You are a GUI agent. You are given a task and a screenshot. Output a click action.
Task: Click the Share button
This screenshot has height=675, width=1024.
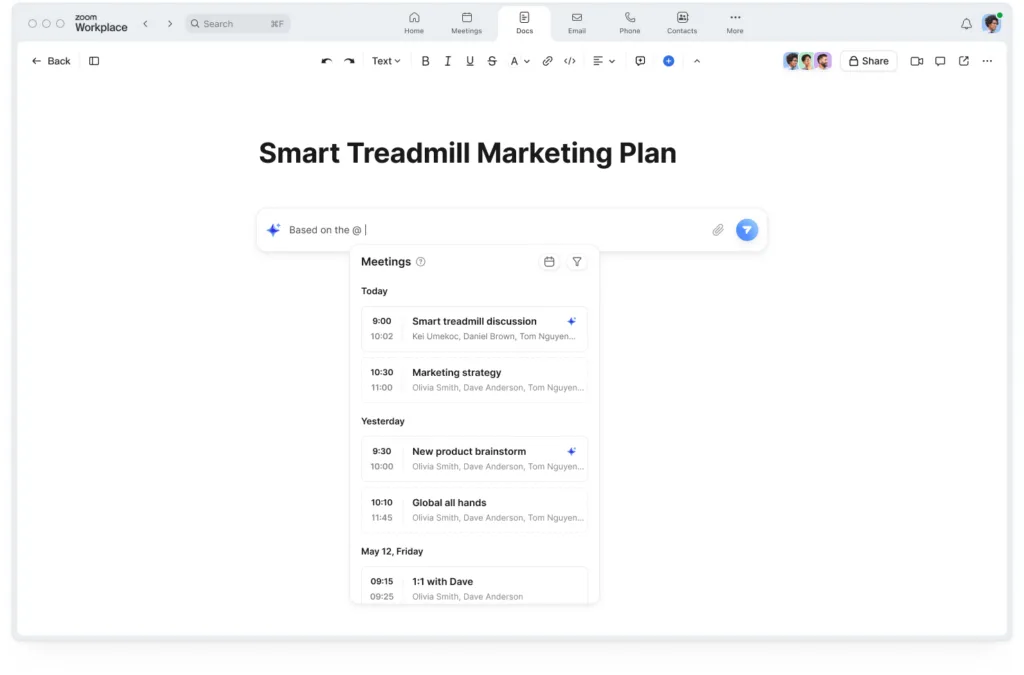click(868, 61)
